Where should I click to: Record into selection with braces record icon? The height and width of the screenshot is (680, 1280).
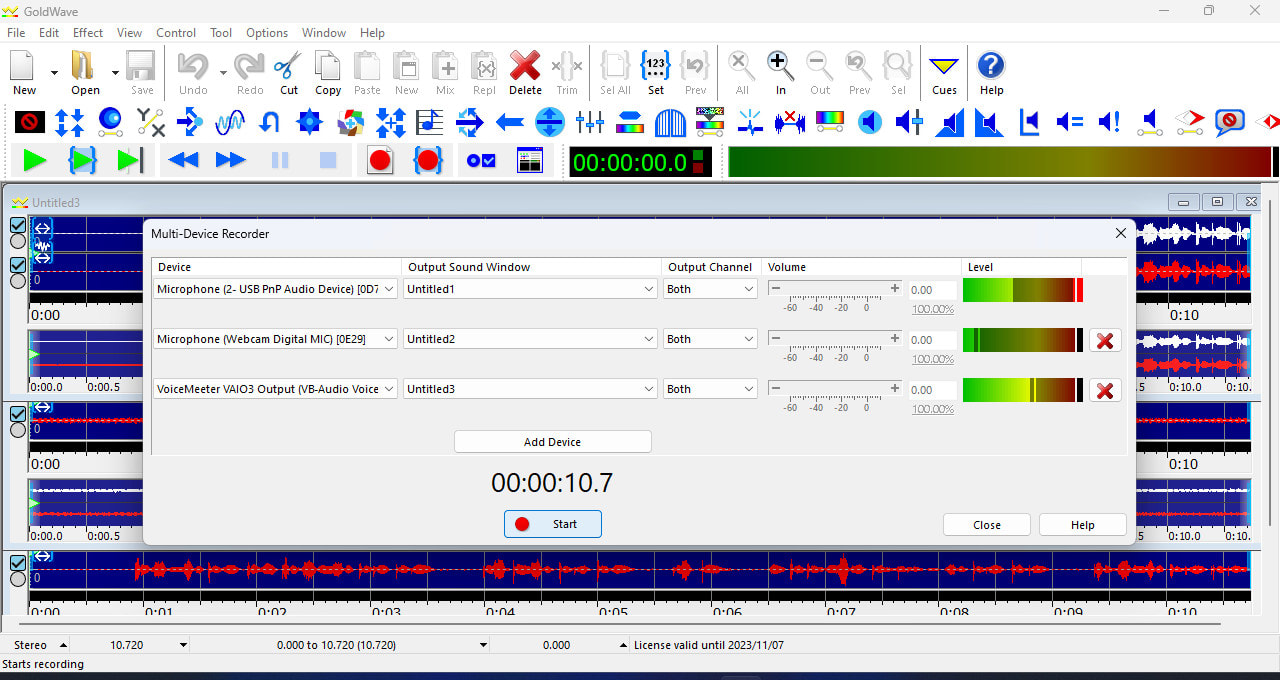(x=428, y=160)
